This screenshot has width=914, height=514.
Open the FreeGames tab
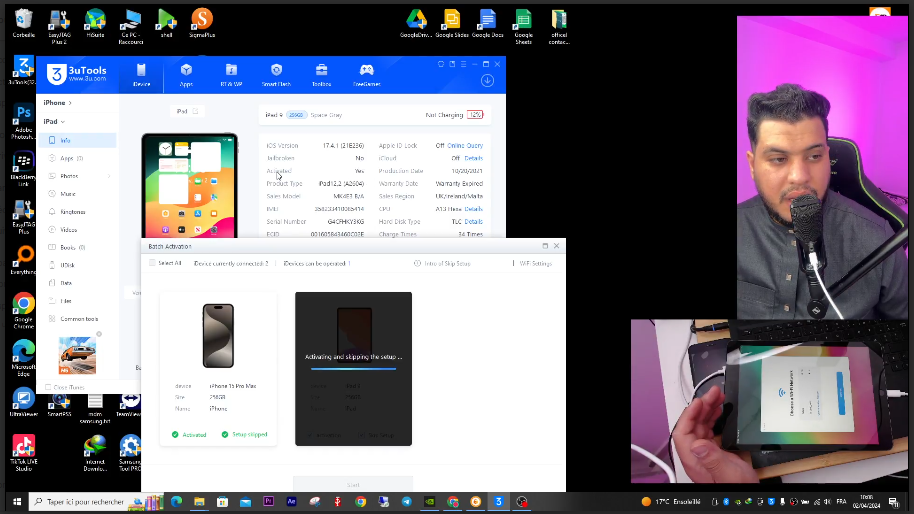366,75
